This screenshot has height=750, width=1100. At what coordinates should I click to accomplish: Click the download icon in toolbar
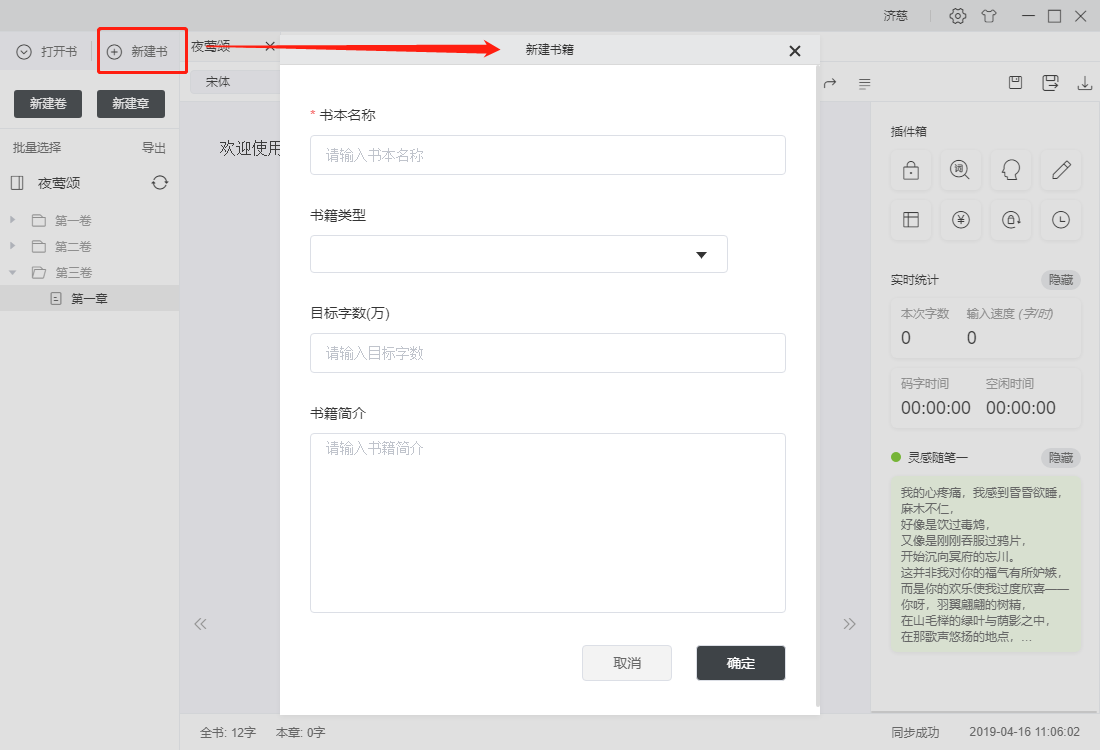click(1085, 83)
